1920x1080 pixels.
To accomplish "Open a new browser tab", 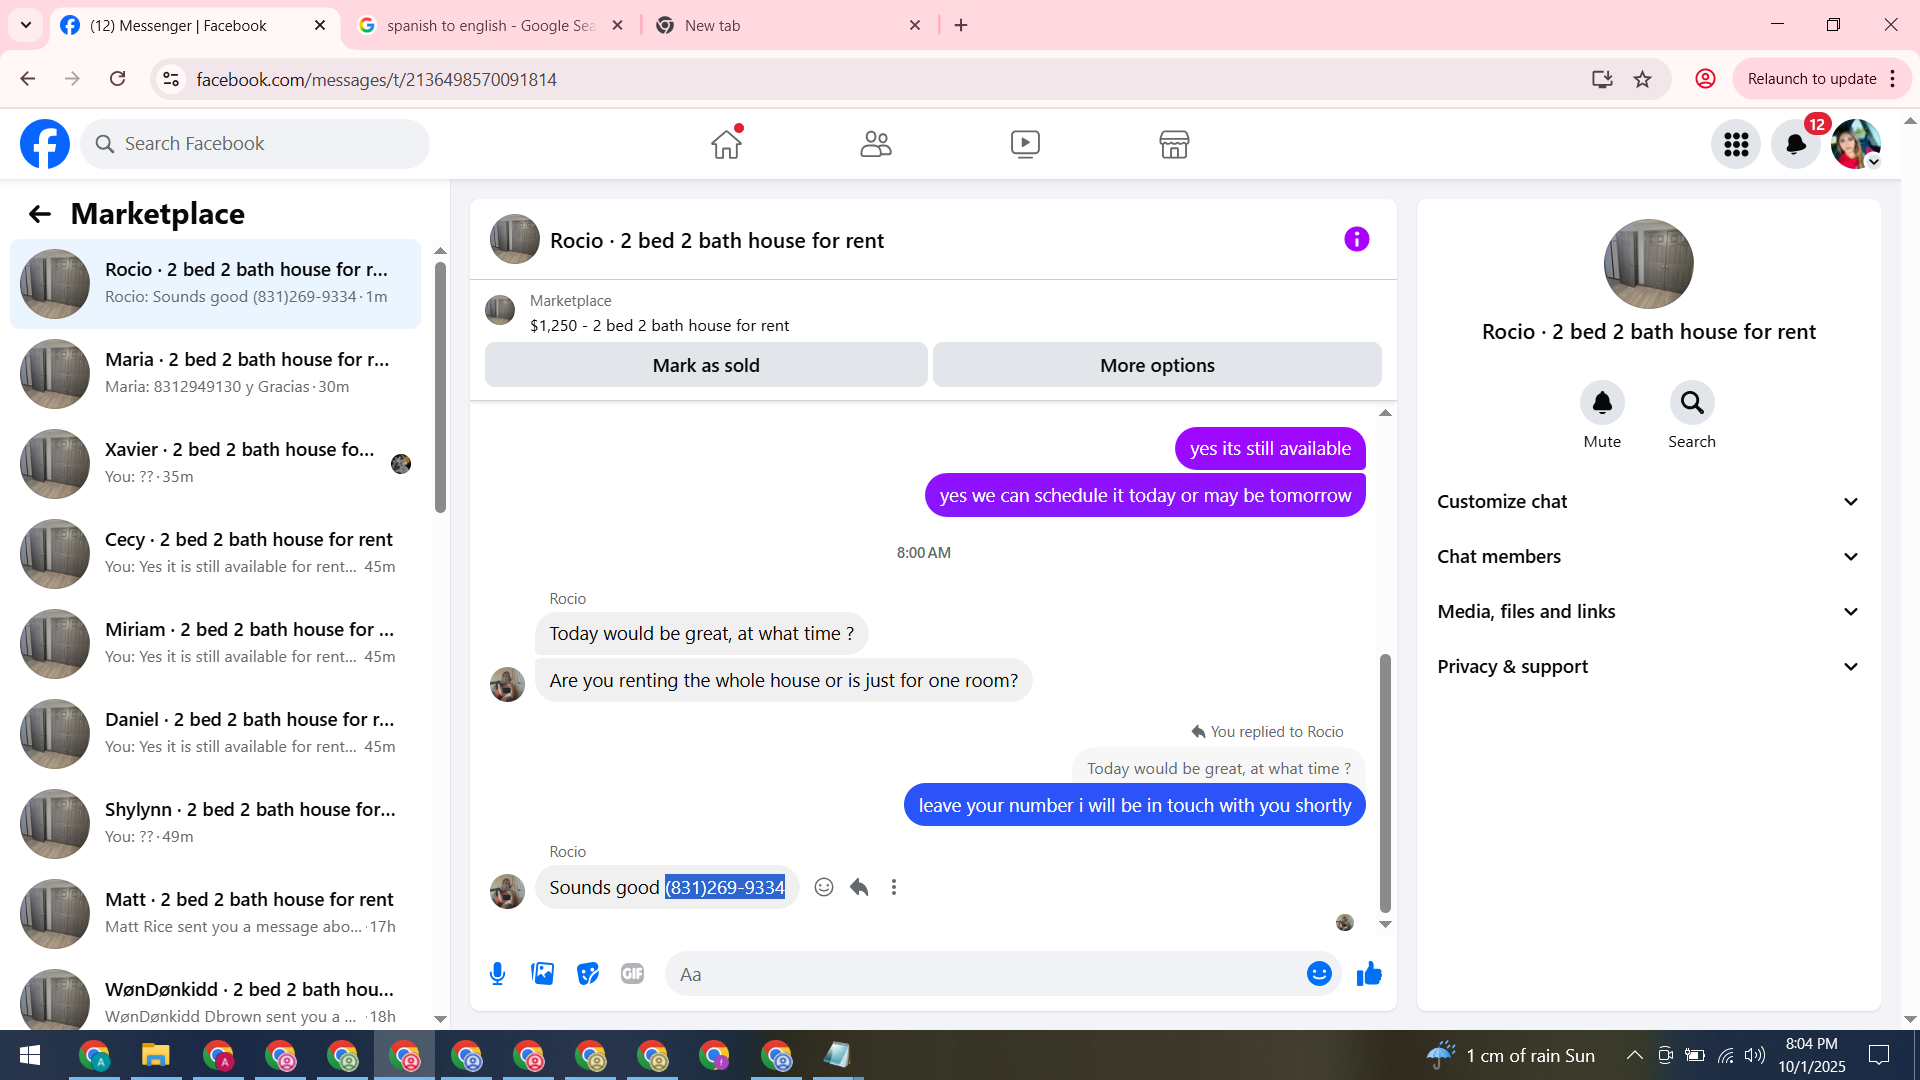I will [961, 25].
